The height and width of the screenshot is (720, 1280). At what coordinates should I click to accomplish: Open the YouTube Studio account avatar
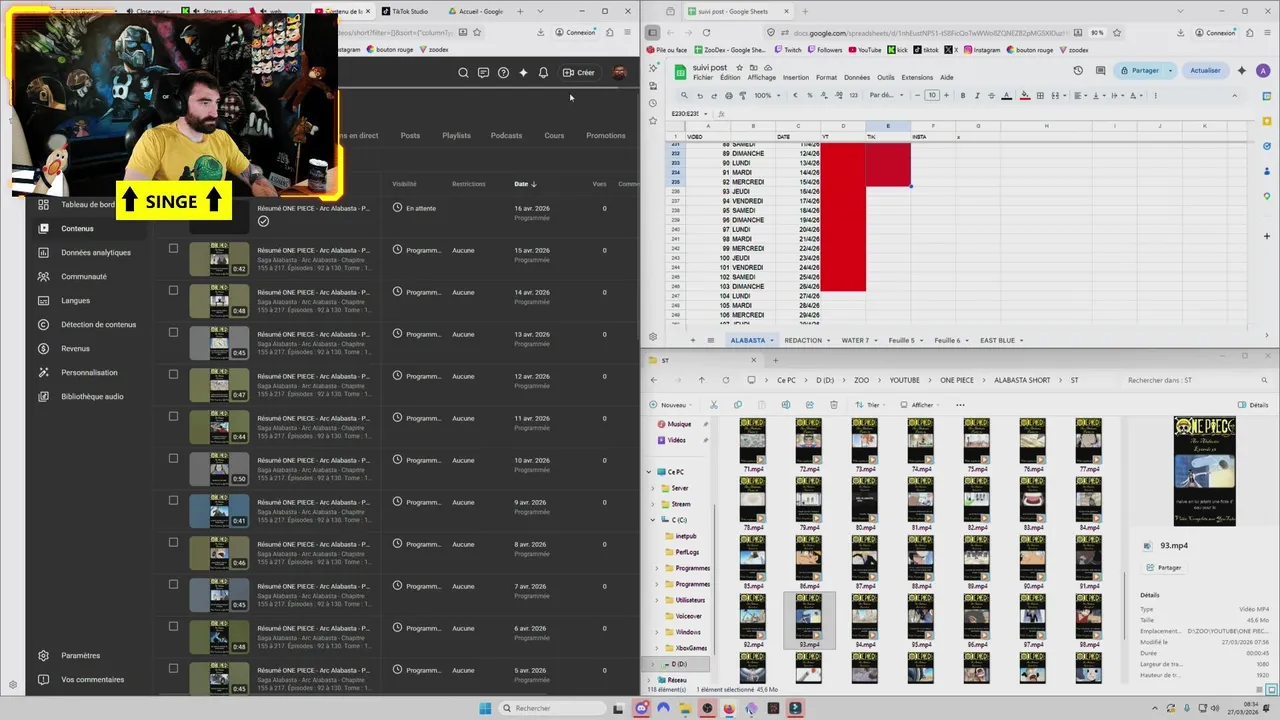pyautogui.click(x=619, y=72)
